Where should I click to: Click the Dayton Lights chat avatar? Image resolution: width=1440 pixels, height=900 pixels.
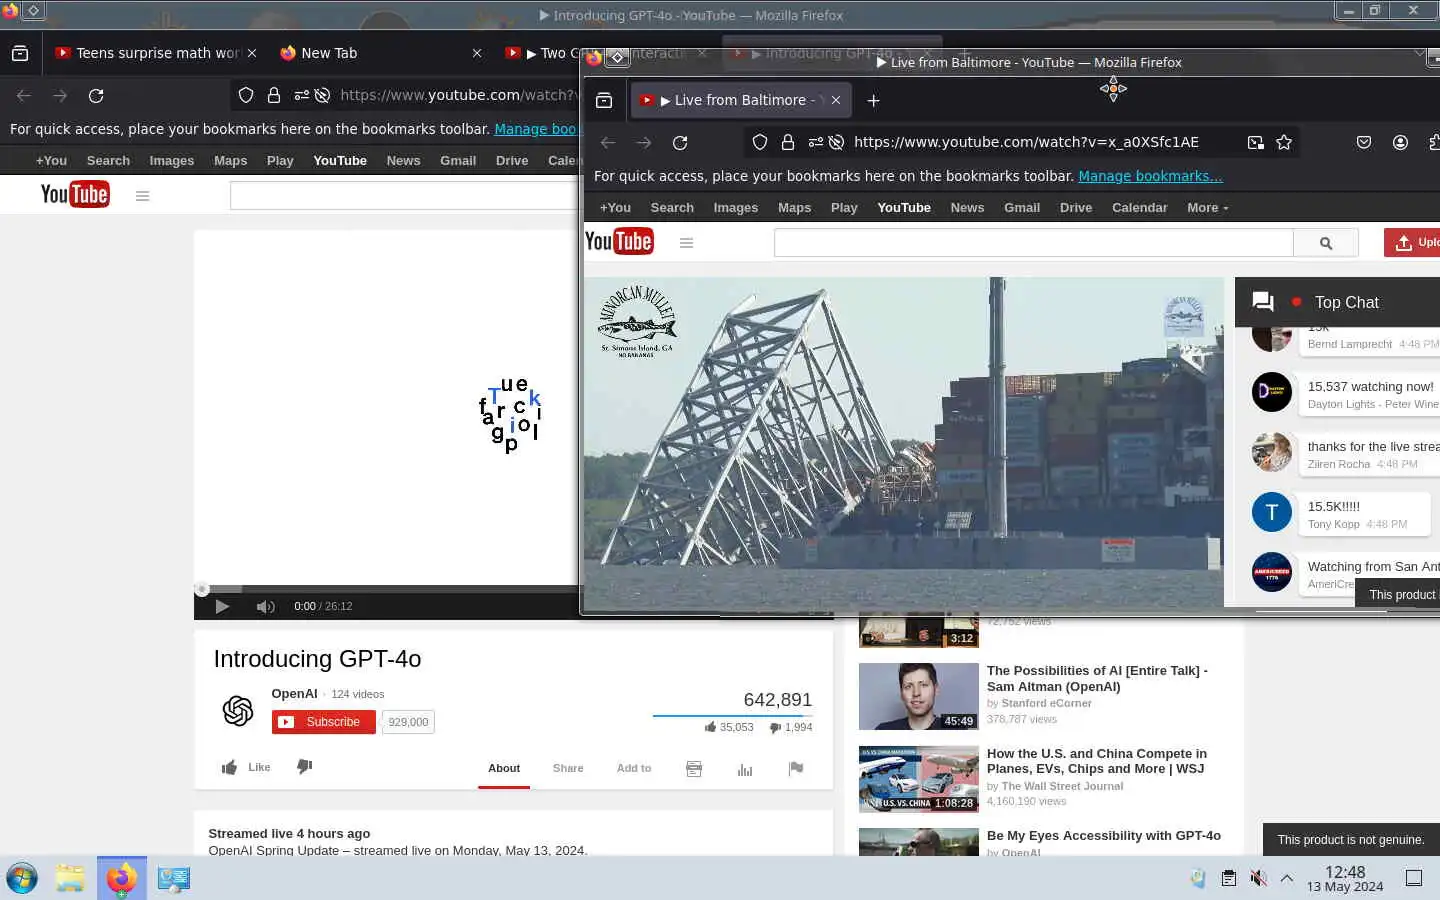click(x=1272, y=392)
